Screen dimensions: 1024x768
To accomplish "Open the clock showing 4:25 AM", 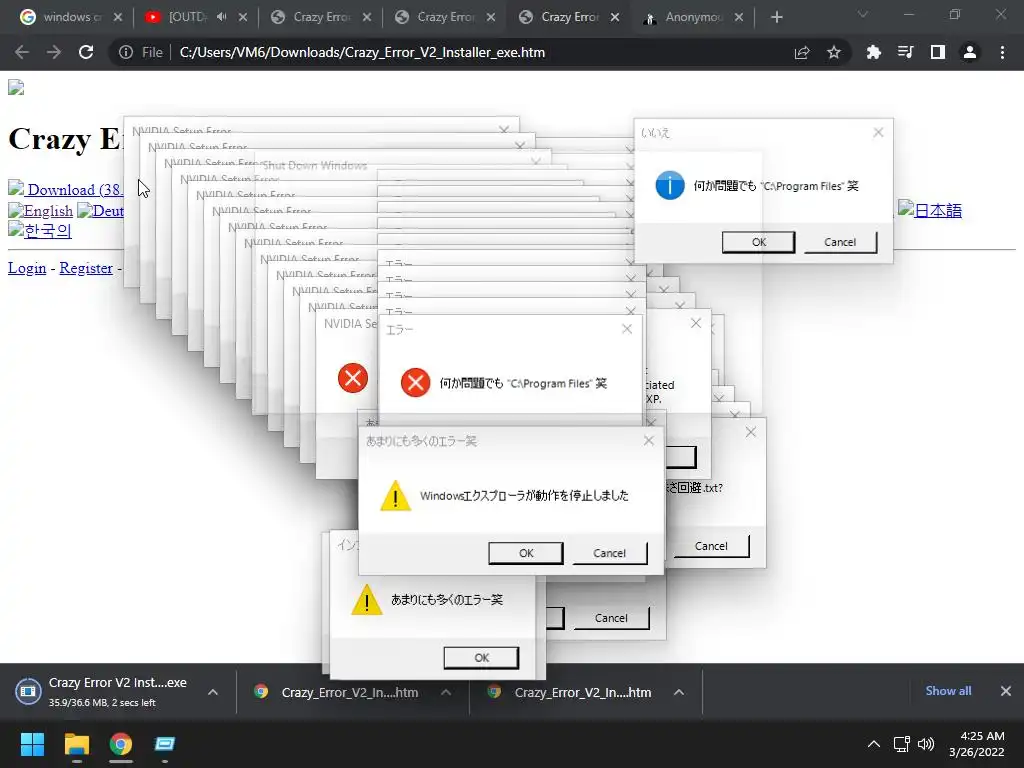I will [977, 744].
